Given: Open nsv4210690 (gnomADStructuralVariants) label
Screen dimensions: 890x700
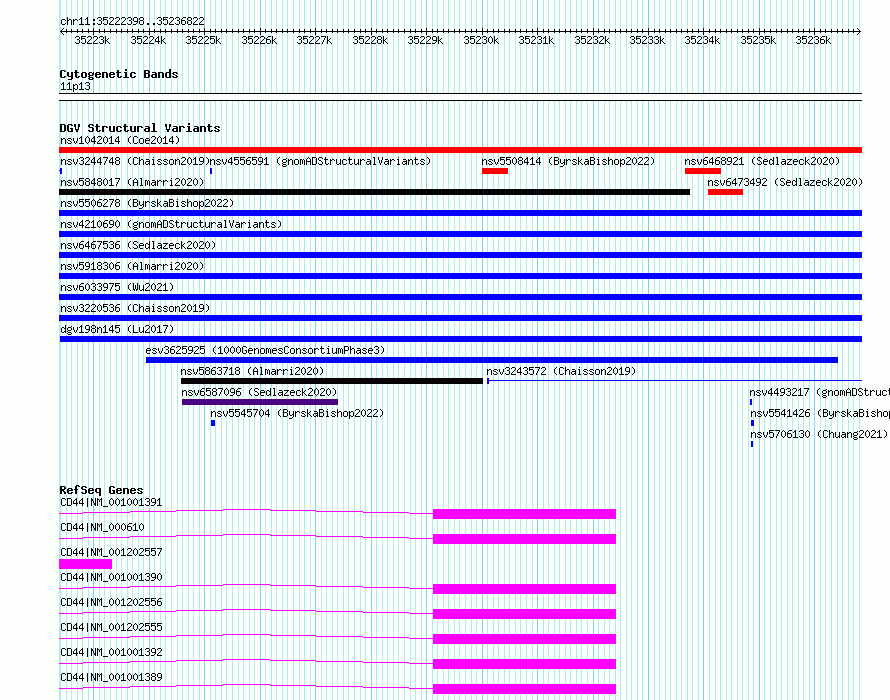Looking at the screenshot, I should click(x=171, y=224).
